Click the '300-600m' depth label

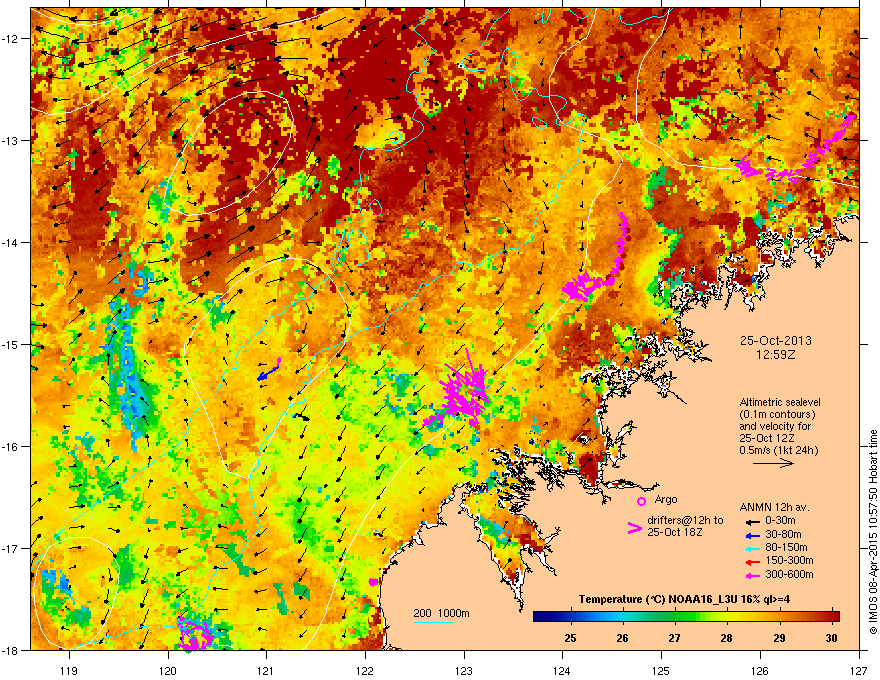point(789,575)
